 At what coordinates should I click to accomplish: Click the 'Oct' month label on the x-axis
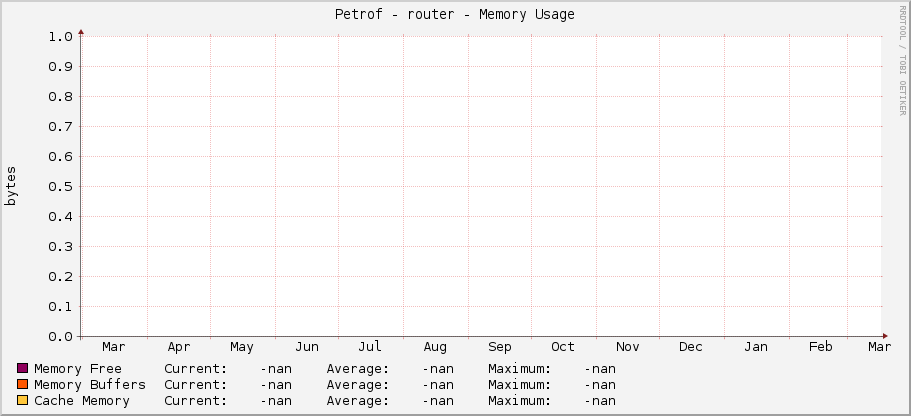(x=563, y=347)
